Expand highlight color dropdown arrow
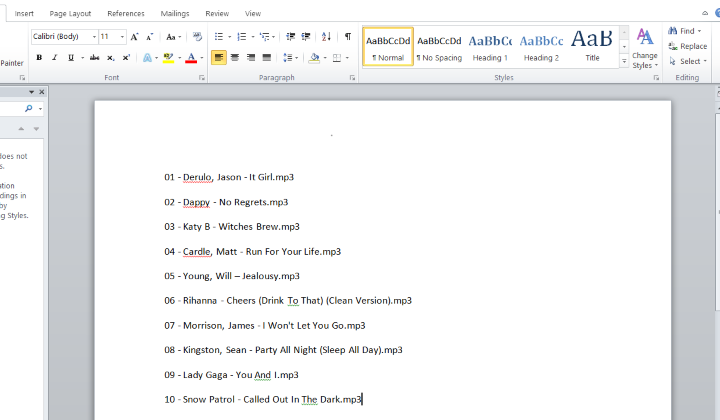 (x=180, y=58)
